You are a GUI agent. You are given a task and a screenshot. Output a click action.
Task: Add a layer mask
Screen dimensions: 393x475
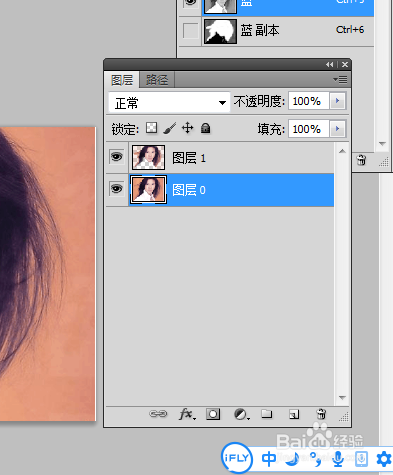(213, 414)
